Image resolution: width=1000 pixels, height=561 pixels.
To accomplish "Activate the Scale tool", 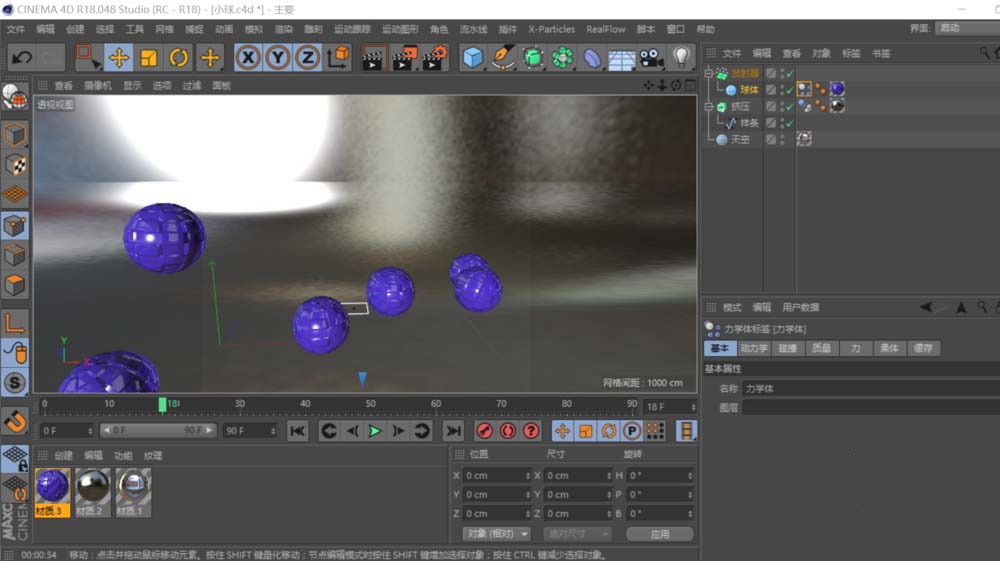I will [x=149, y=58].
